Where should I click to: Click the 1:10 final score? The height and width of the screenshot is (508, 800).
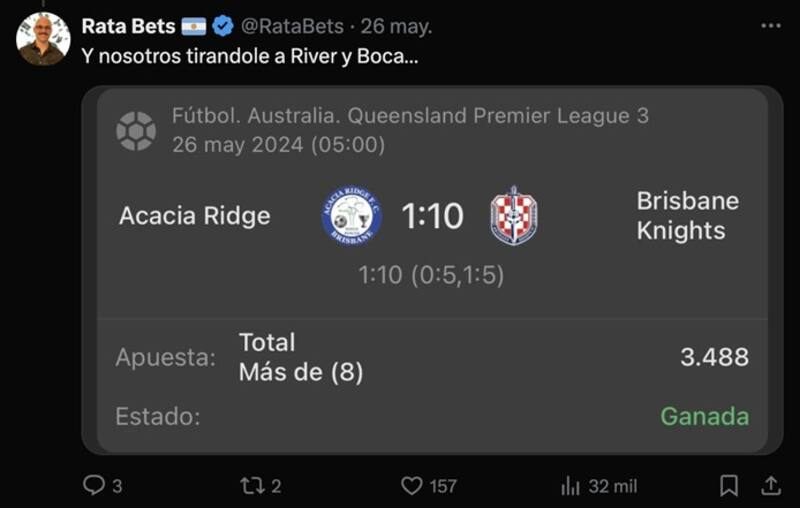coord(432,215)
